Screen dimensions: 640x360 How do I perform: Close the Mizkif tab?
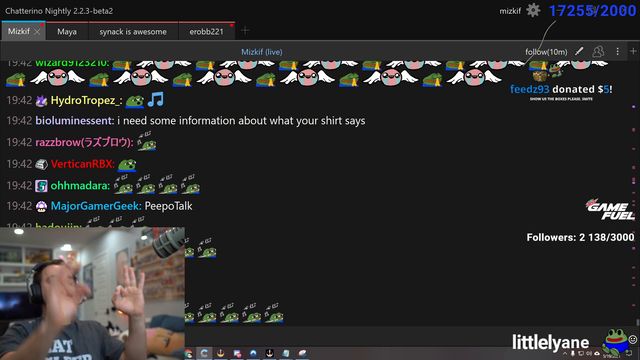pos(37,32)
